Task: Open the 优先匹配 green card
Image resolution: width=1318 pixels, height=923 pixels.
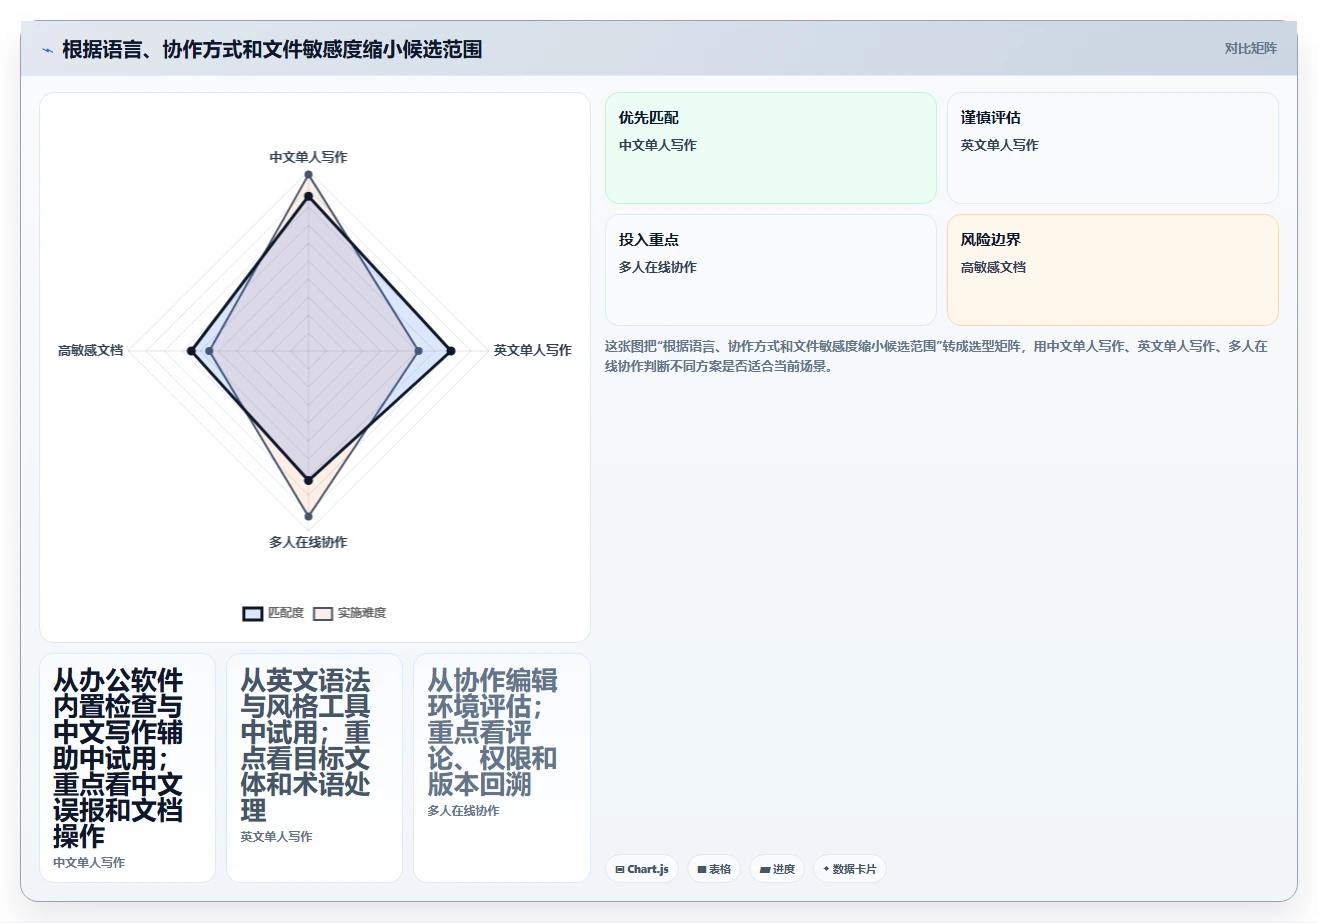Action: [771, 148]
